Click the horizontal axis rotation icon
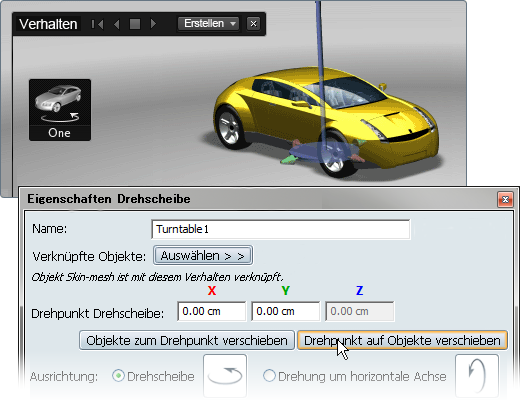 tap(477, 375)
